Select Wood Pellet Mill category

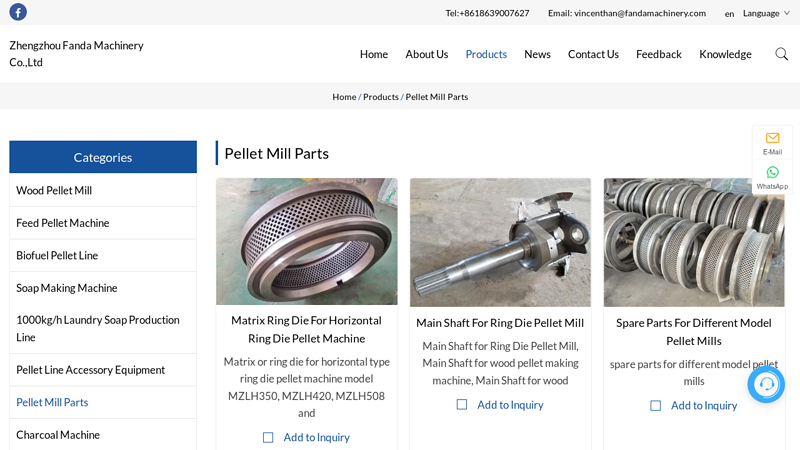[103, 190]
